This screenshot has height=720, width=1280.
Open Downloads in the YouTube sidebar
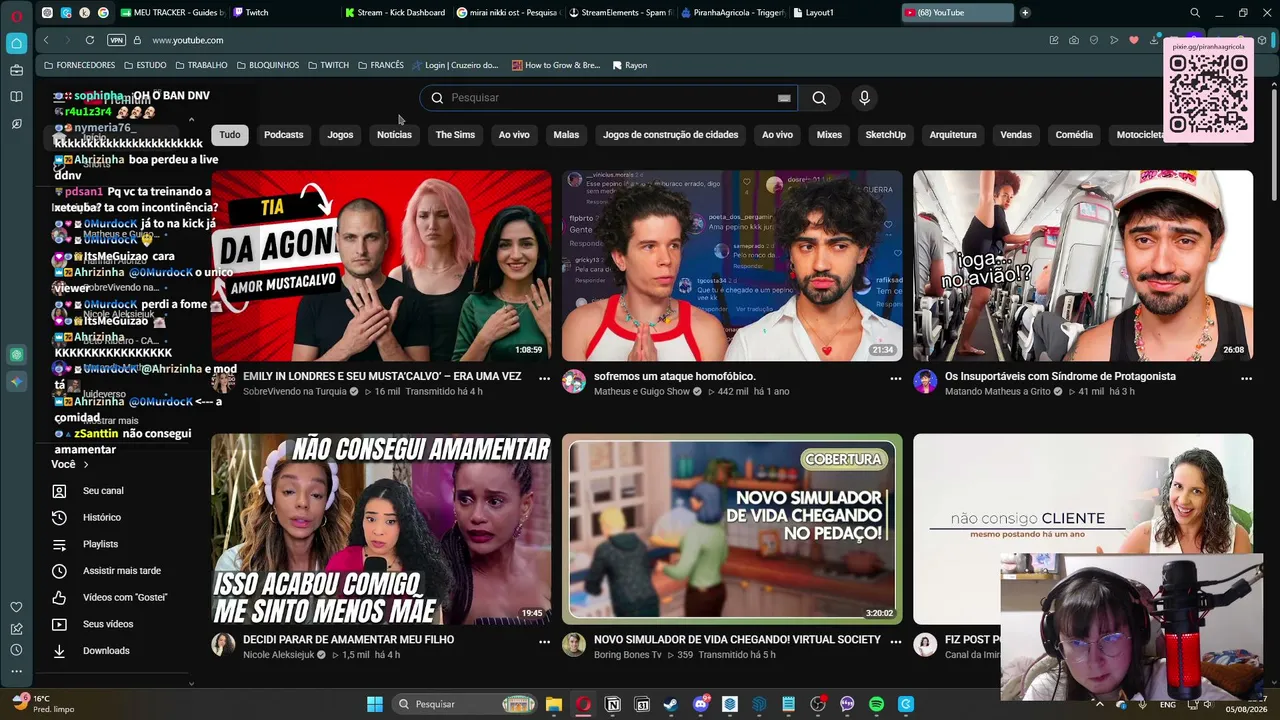pyautogui.click(x=106, y=651)
